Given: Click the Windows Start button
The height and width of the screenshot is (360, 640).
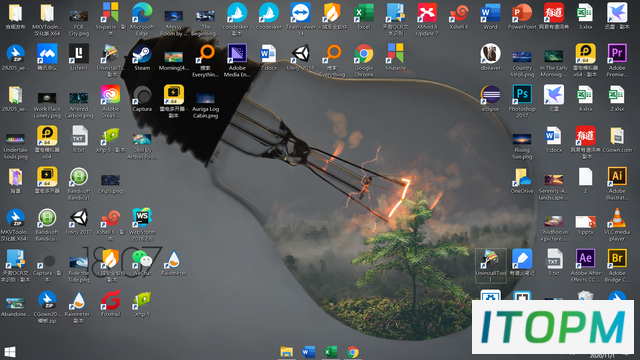Looking at the screenshot, I should tap(10, 352).
